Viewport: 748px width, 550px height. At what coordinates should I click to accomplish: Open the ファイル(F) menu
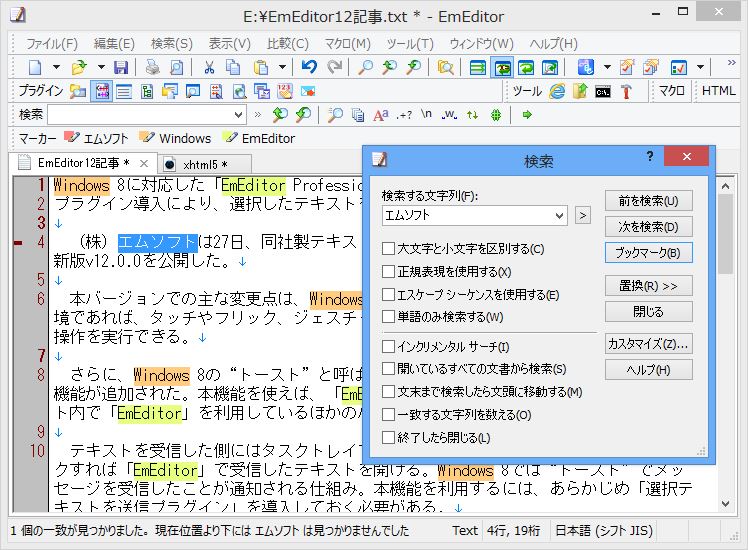(x=52, y=44)
